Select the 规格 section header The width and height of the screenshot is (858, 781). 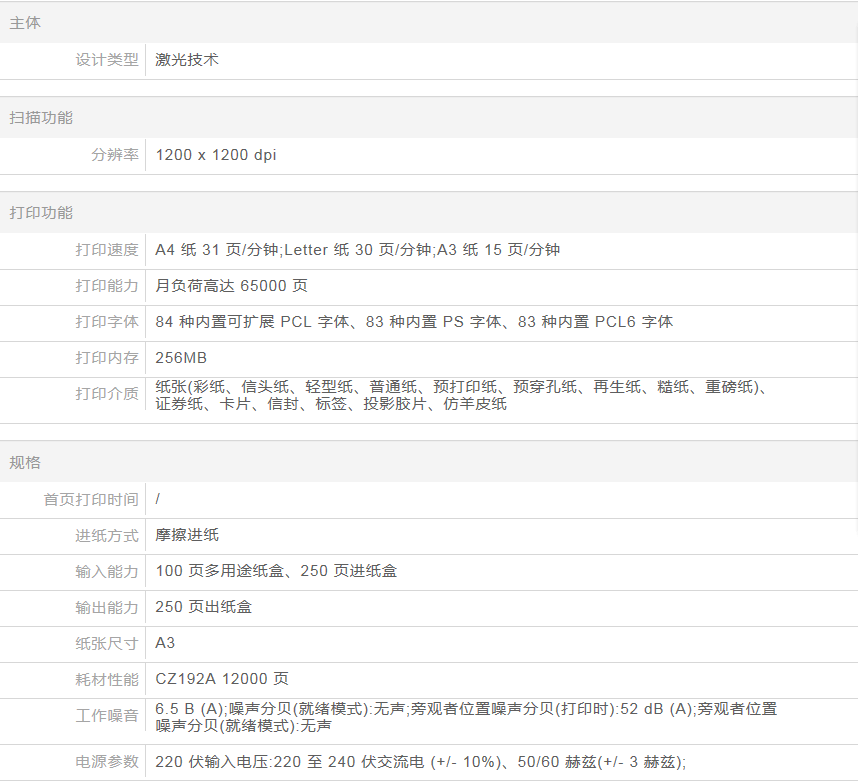point(26,462)
